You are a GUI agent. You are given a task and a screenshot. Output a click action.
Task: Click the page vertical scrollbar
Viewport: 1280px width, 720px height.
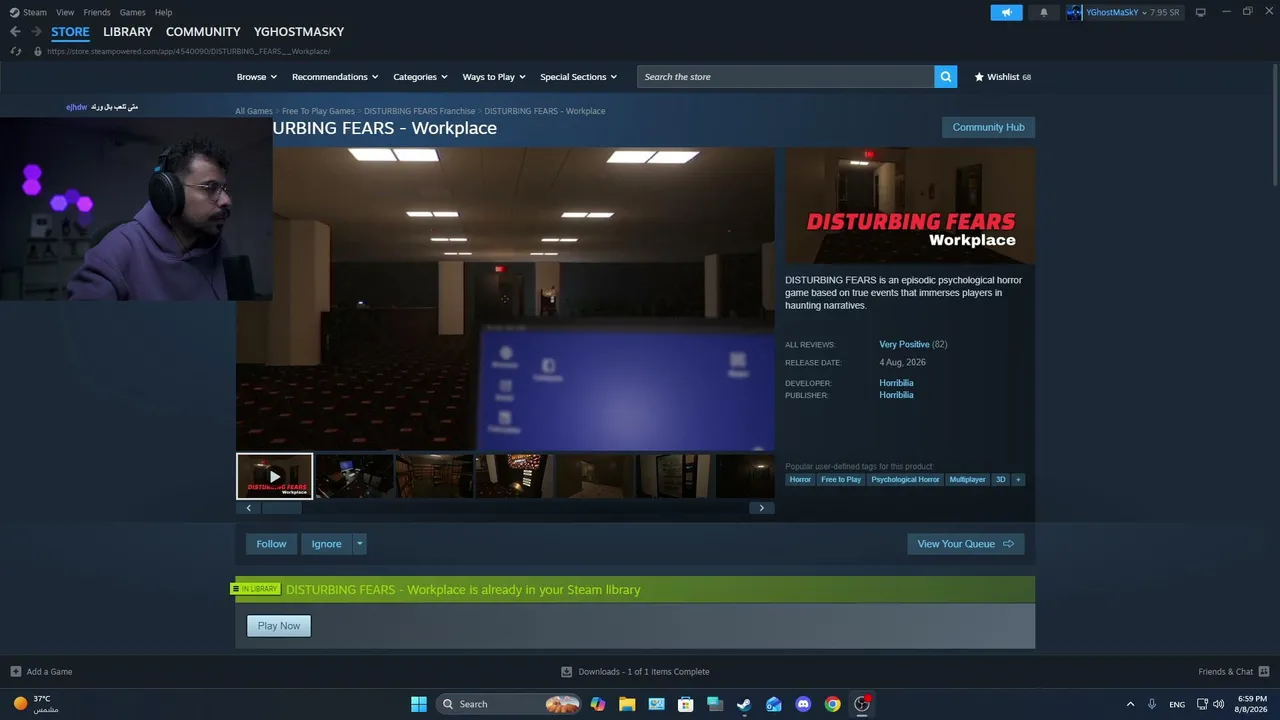[x=1274, y=125]
